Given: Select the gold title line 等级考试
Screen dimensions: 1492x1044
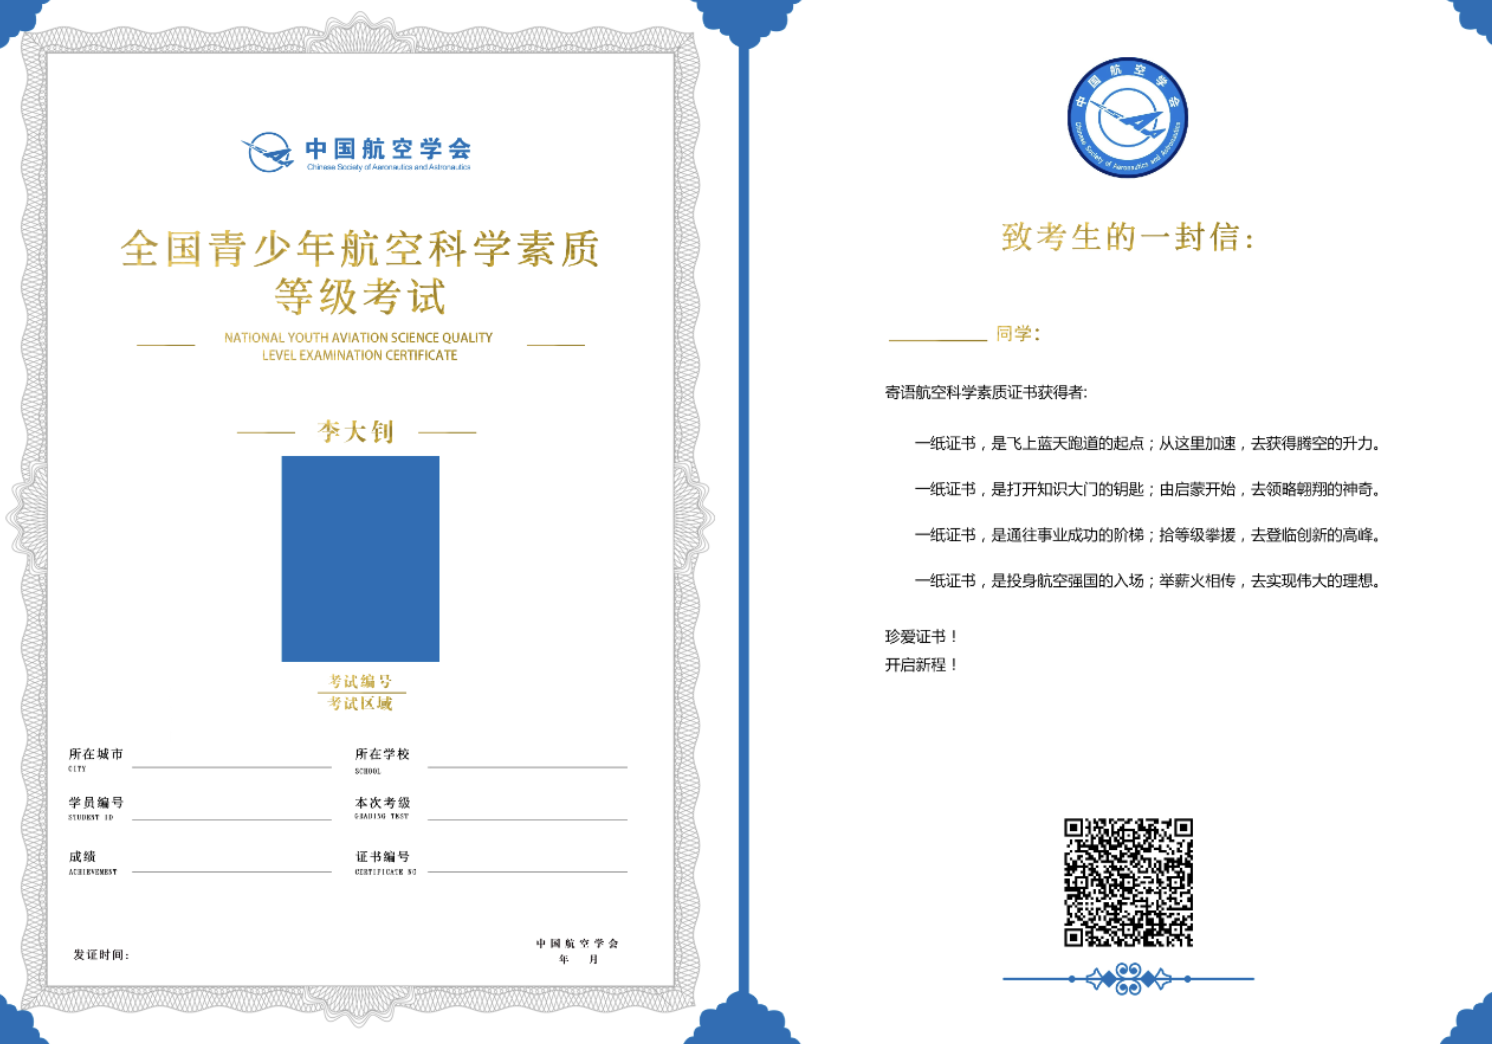Looking at the screenshot, I should 360,297.
